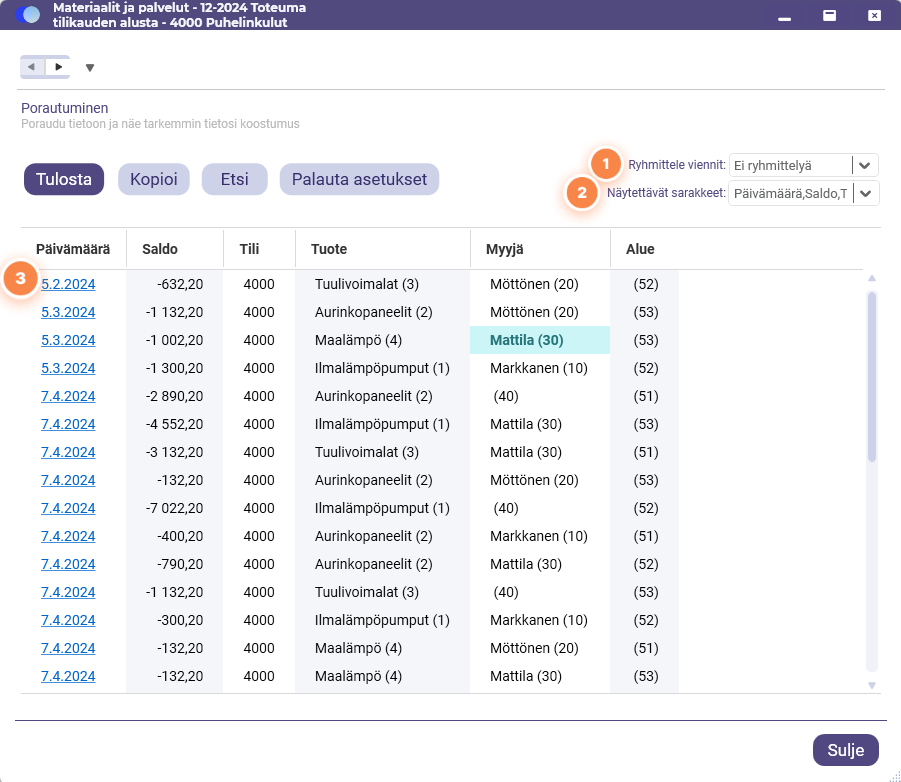Click the Etsi search button
Viewport: 901px width, 782px height.
click(234, 179)
